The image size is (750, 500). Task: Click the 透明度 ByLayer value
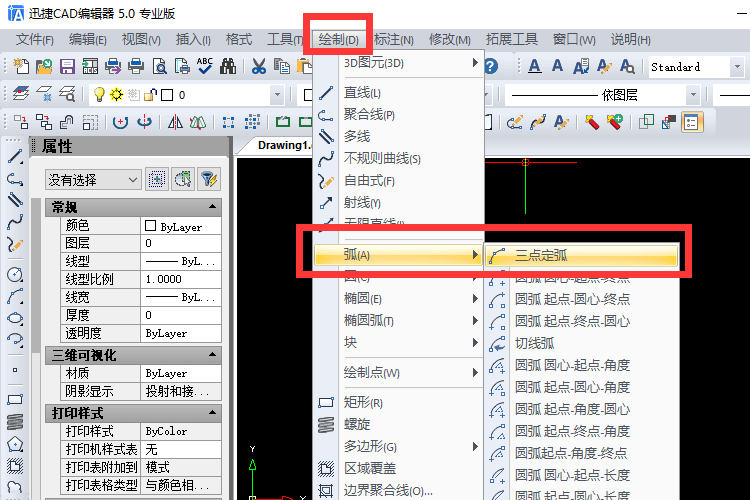click(181, 333)
